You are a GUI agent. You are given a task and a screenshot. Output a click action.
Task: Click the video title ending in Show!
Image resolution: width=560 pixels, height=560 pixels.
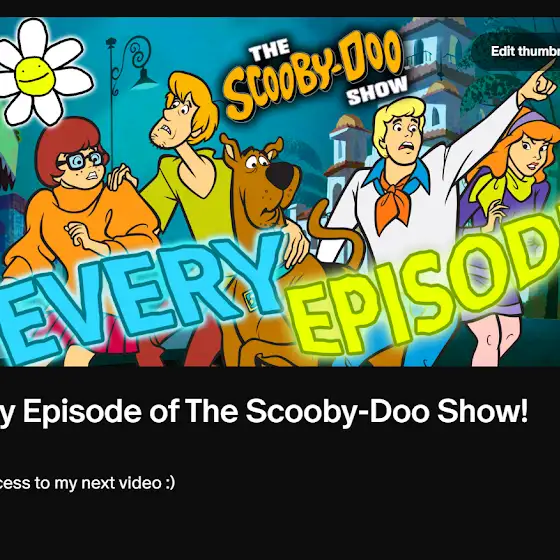[264, 411]
